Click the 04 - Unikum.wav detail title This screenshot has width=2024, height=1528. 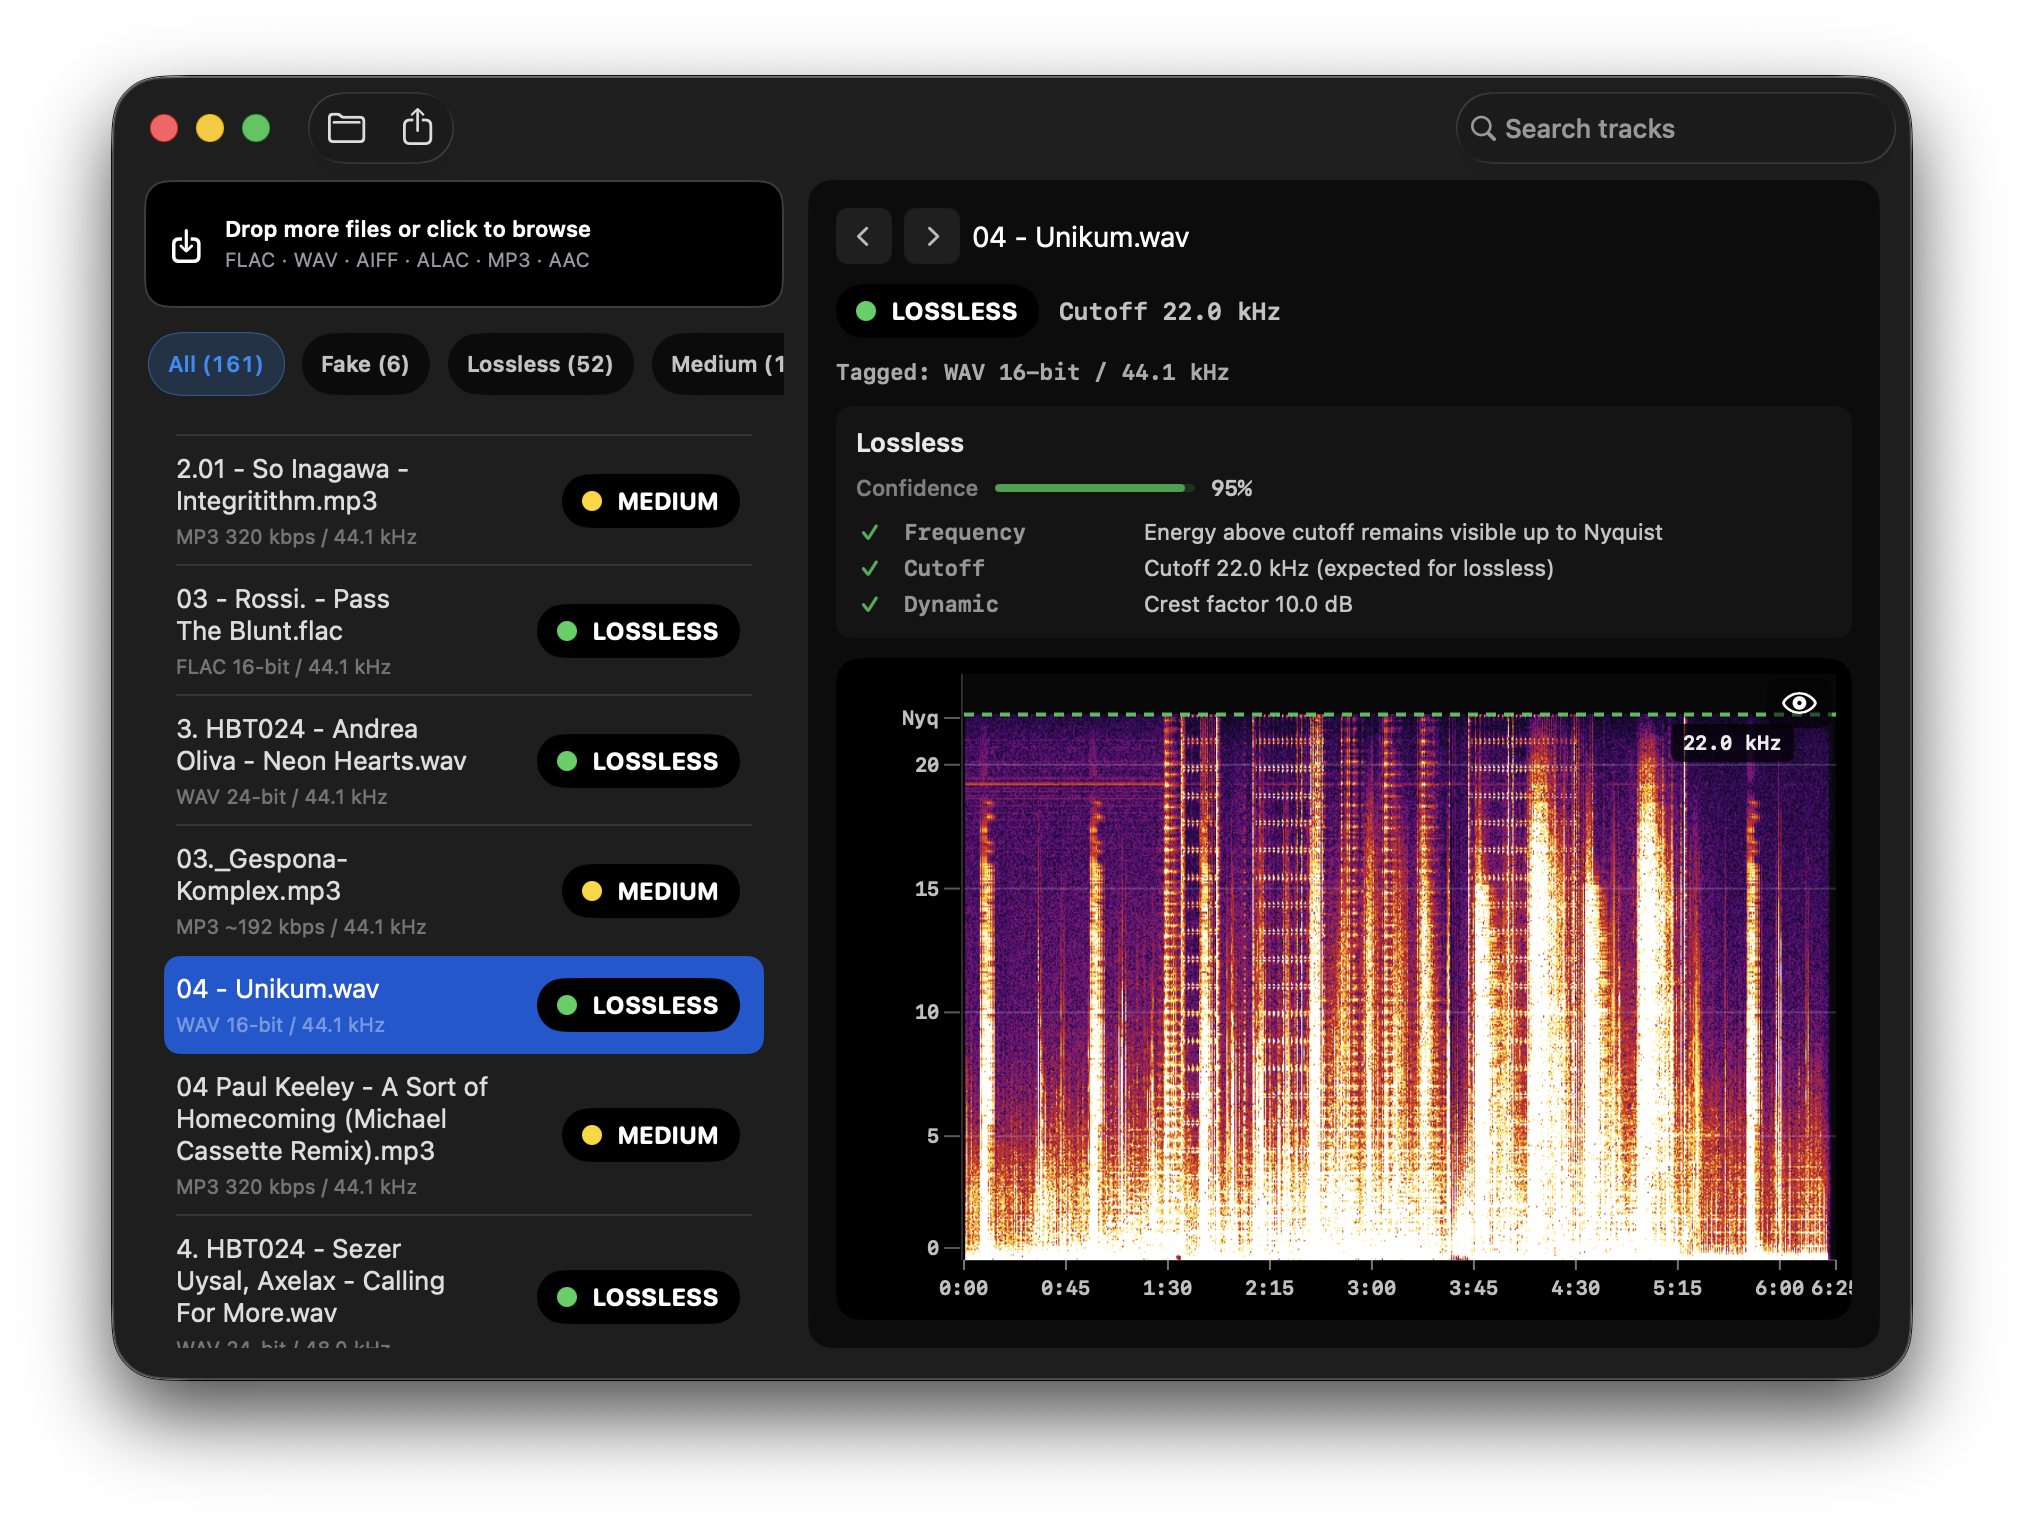tap(1080, 237)
